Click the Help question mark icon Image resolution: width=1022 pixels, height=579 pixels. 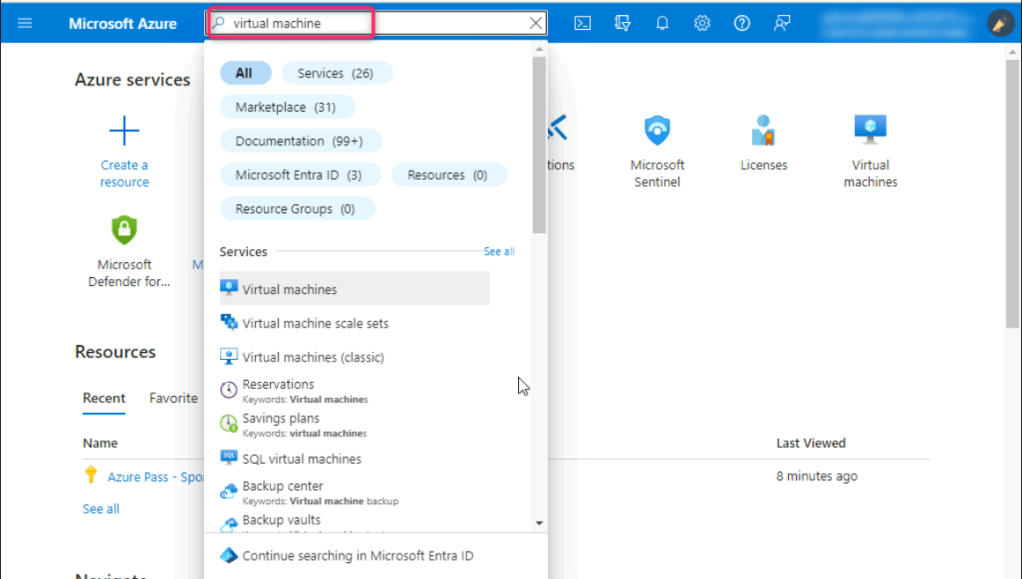pos(742,23)
